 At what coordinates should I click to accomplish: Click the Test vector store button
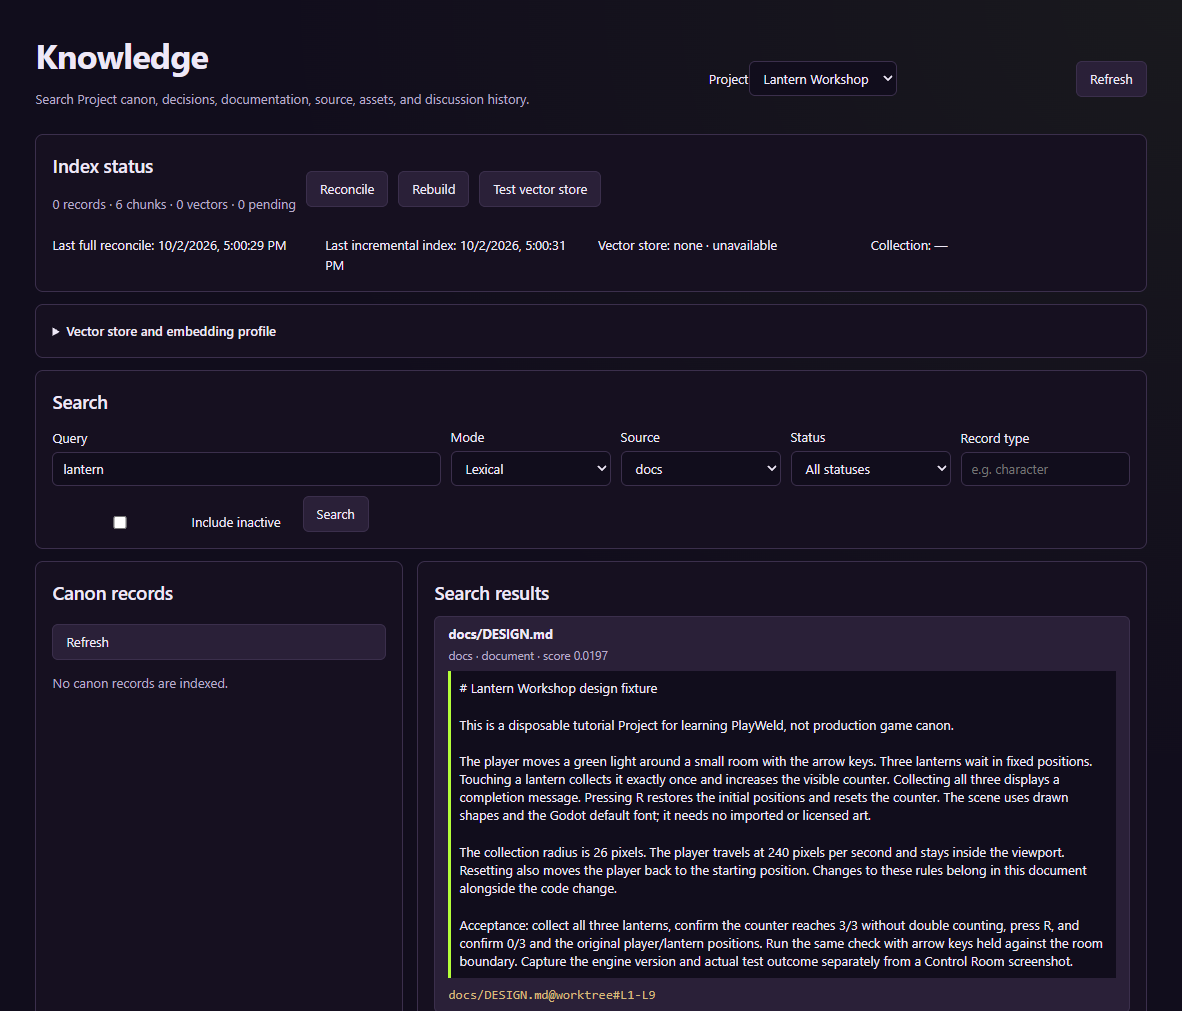(x=540, y=189)
